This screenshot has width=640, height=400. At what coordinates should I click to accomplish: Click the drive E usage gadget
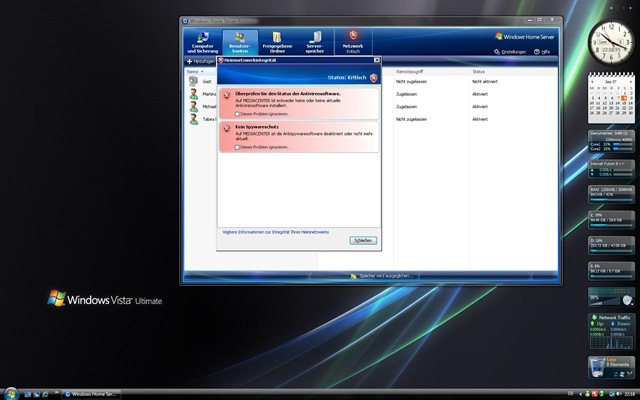pyautogui.click(x=611, y=271)
